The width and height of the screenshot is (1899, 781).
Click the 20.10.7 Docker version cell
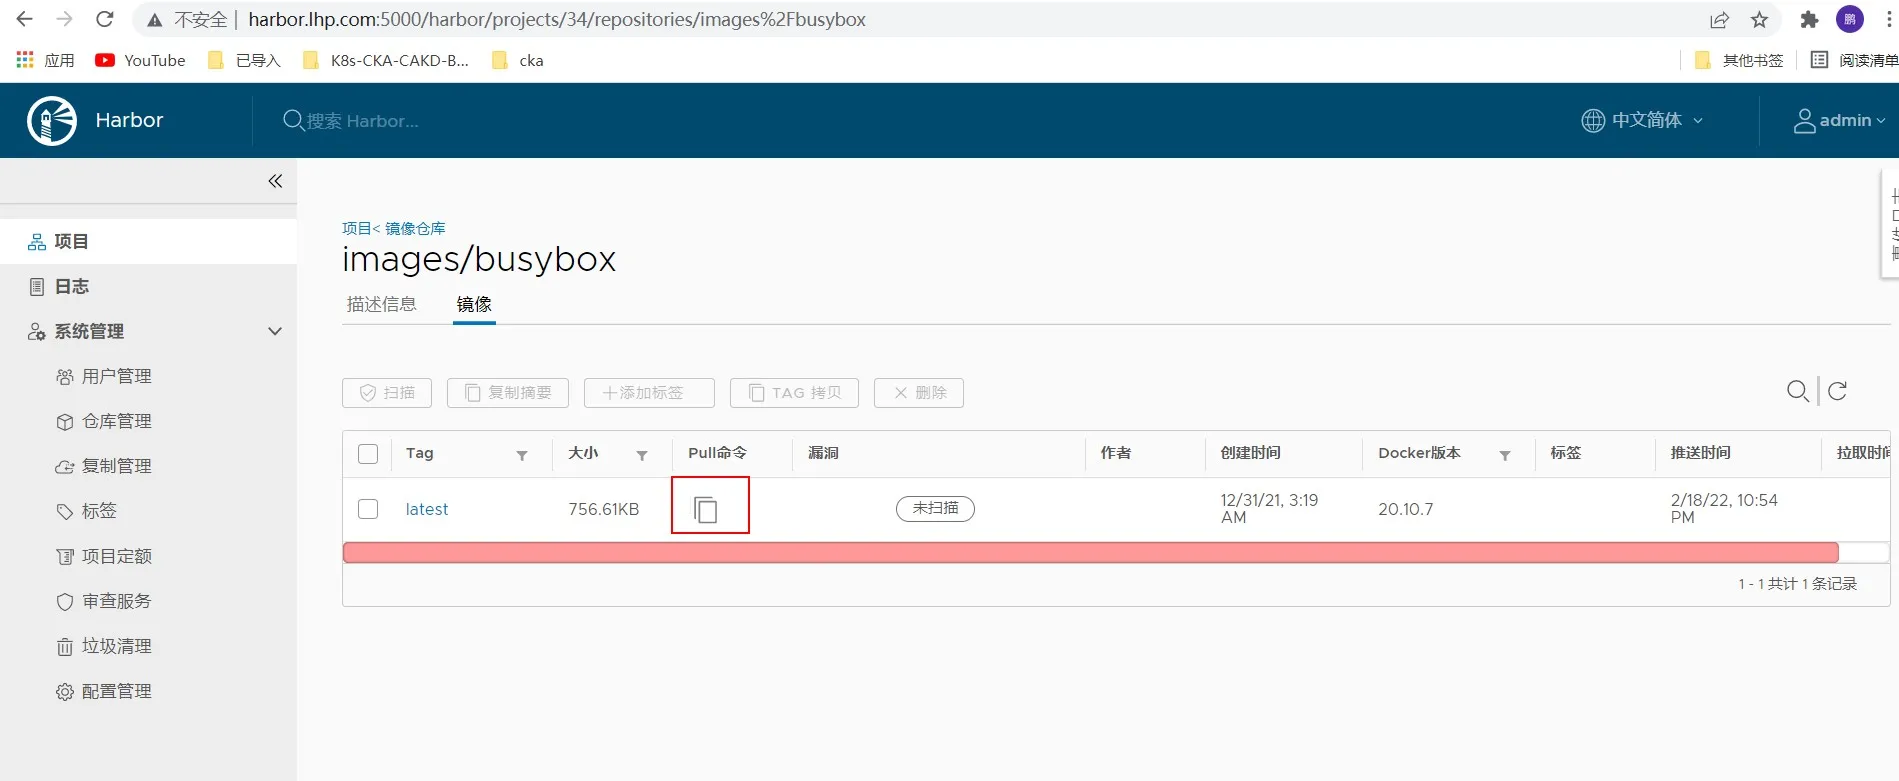(x=1405, y=509)
